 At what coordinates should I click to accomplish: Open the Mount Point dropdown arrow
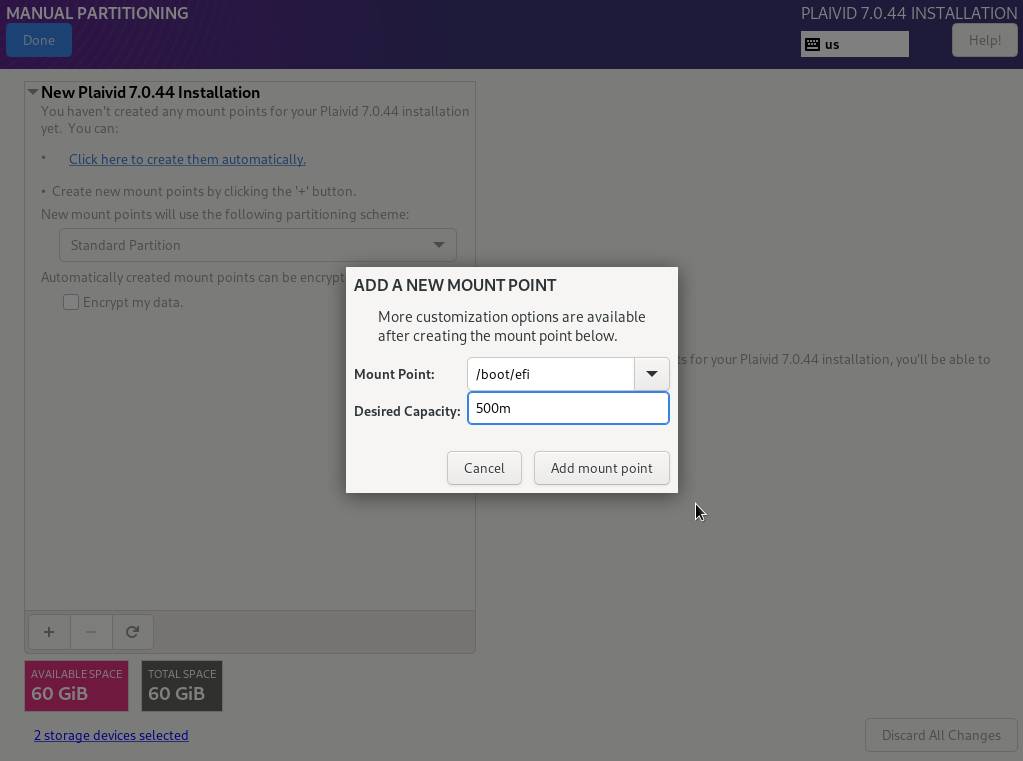[x=652, y=374]
